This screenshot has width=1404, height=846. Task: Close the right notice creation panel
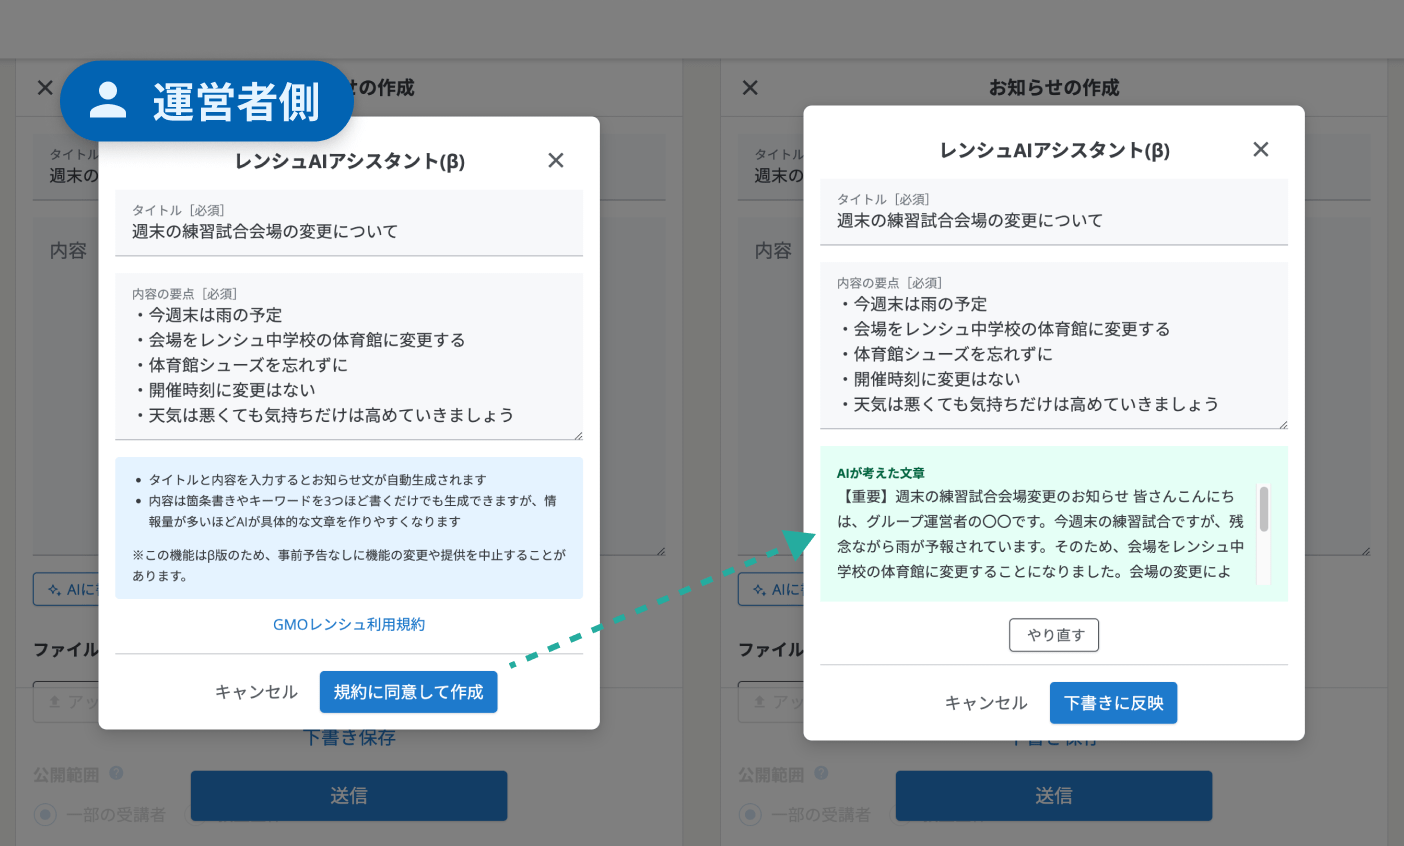(750, 88)
